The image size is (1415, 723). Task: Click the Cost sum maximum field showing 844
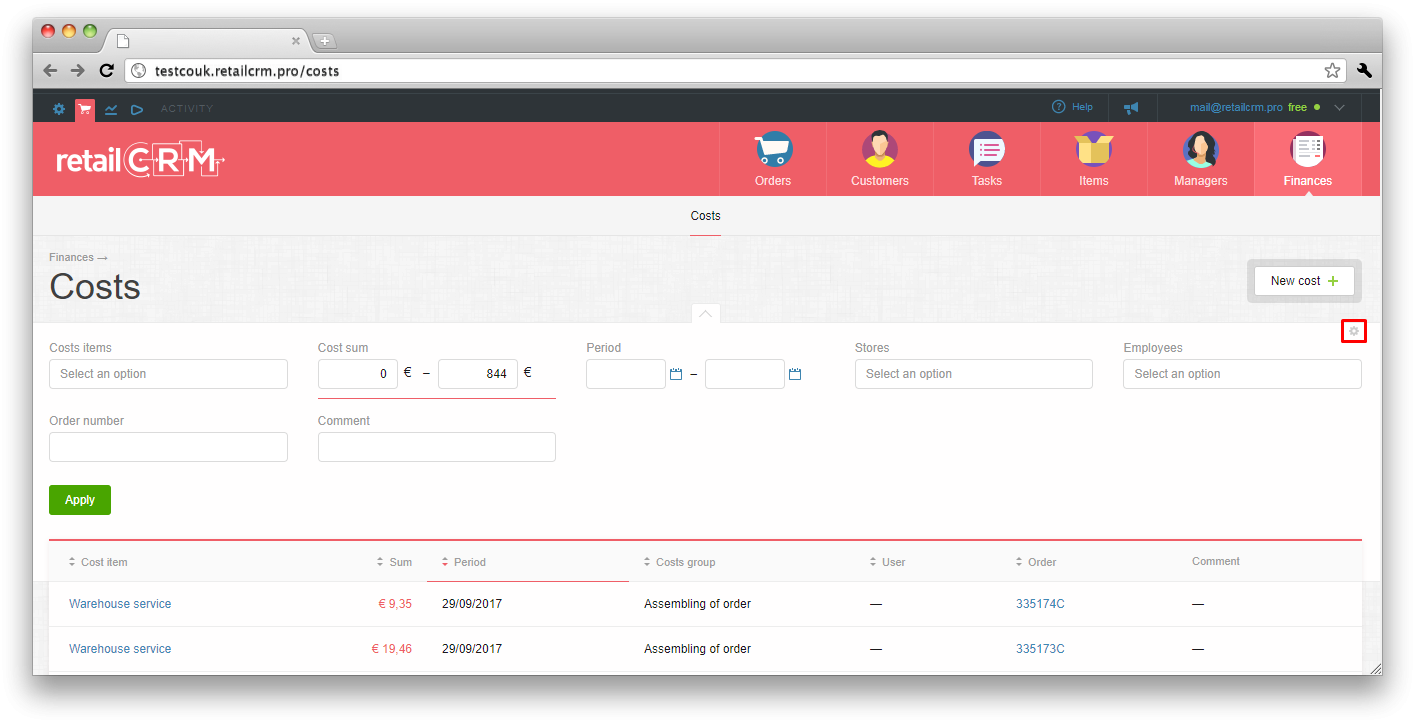tap(478, 374)
